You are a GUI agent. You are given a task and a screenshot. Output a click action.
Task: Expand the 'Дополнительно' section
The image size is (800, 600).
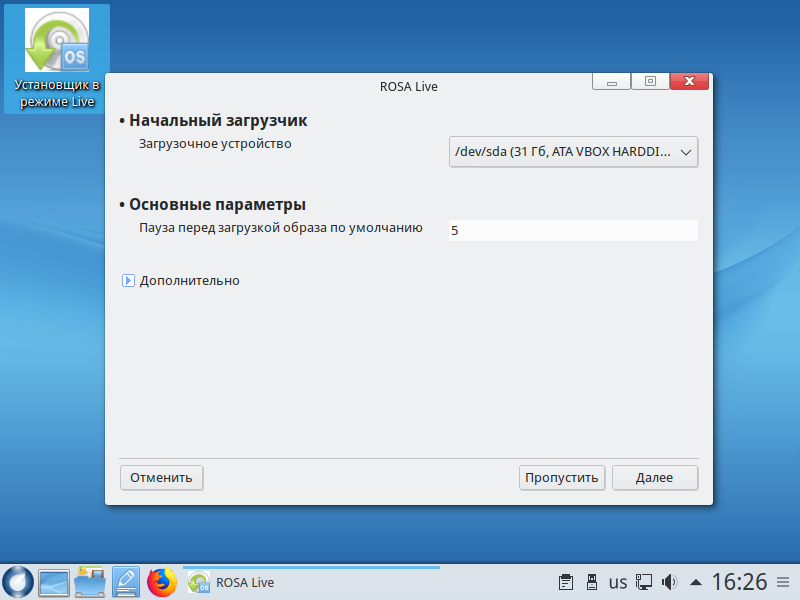[x=128, y=281]
